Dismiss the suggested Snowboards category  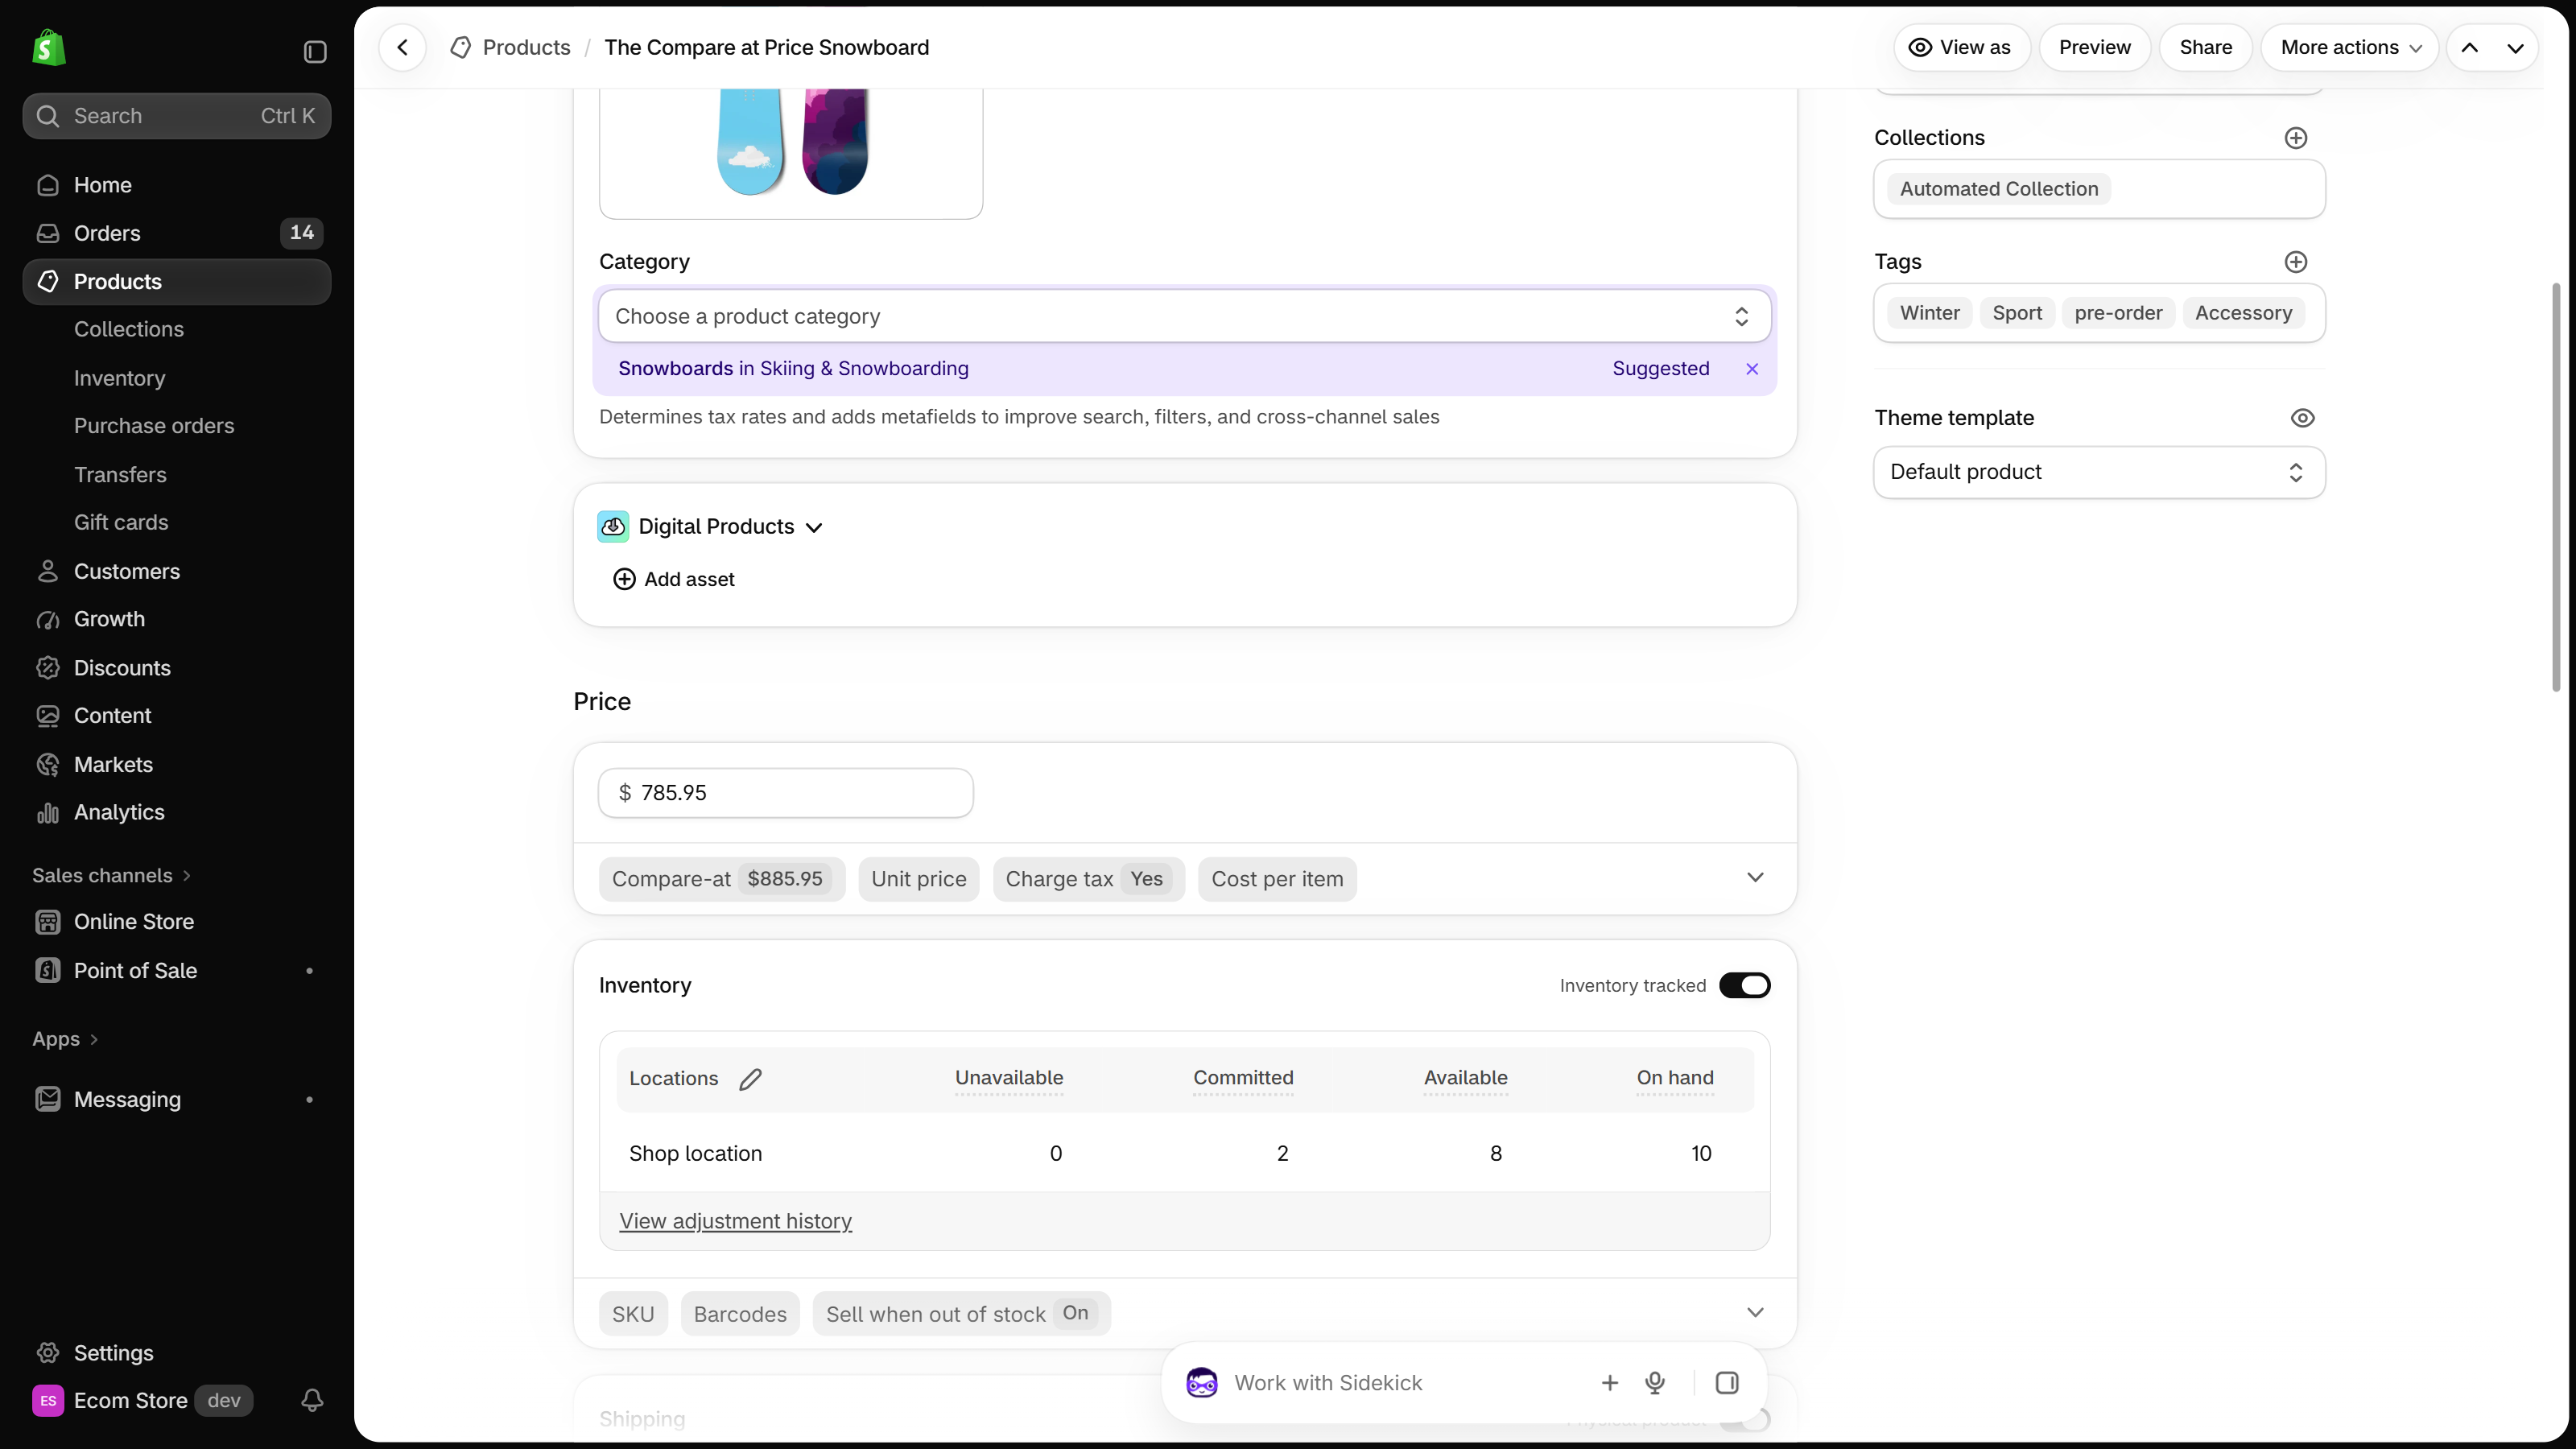(x=1752, y=369)
